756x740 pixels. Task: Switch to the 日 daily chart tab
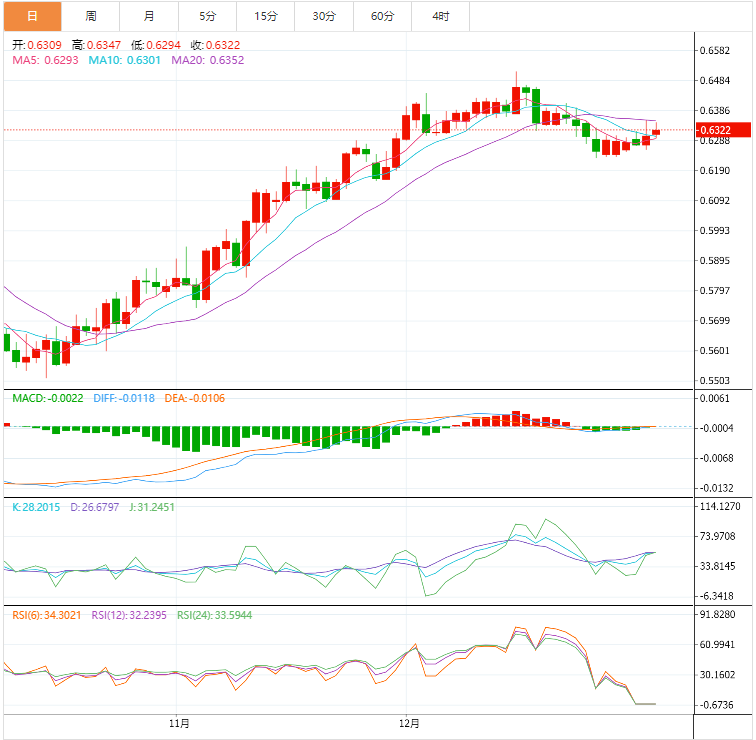tap(32, 16)
